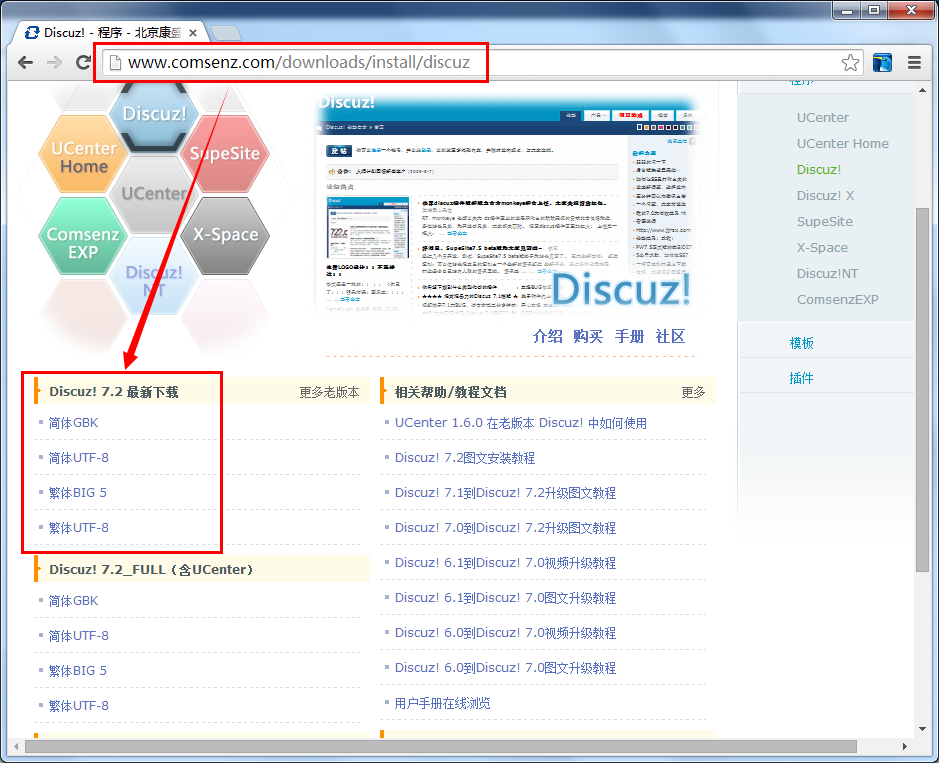Minimize the browser window

pyautogui.click(x=846, y=10)
